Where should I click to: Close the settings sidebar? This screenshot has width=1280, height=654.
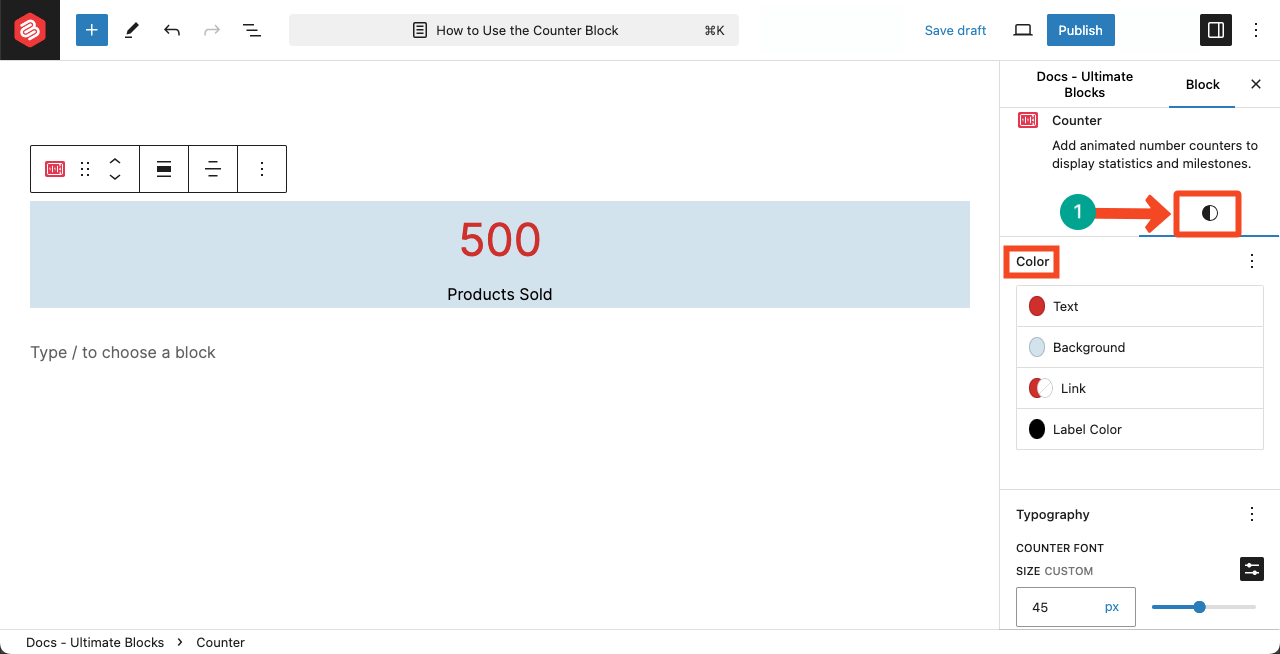[1256, 84]
